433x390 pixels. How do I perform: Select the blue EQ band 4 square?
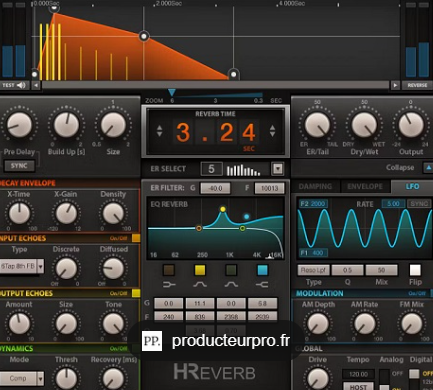[262, 270]
